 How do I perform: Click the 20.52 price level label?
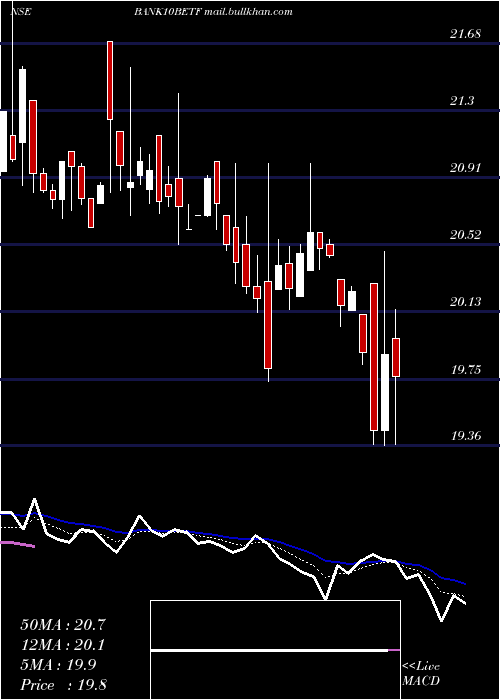[465, 234]
